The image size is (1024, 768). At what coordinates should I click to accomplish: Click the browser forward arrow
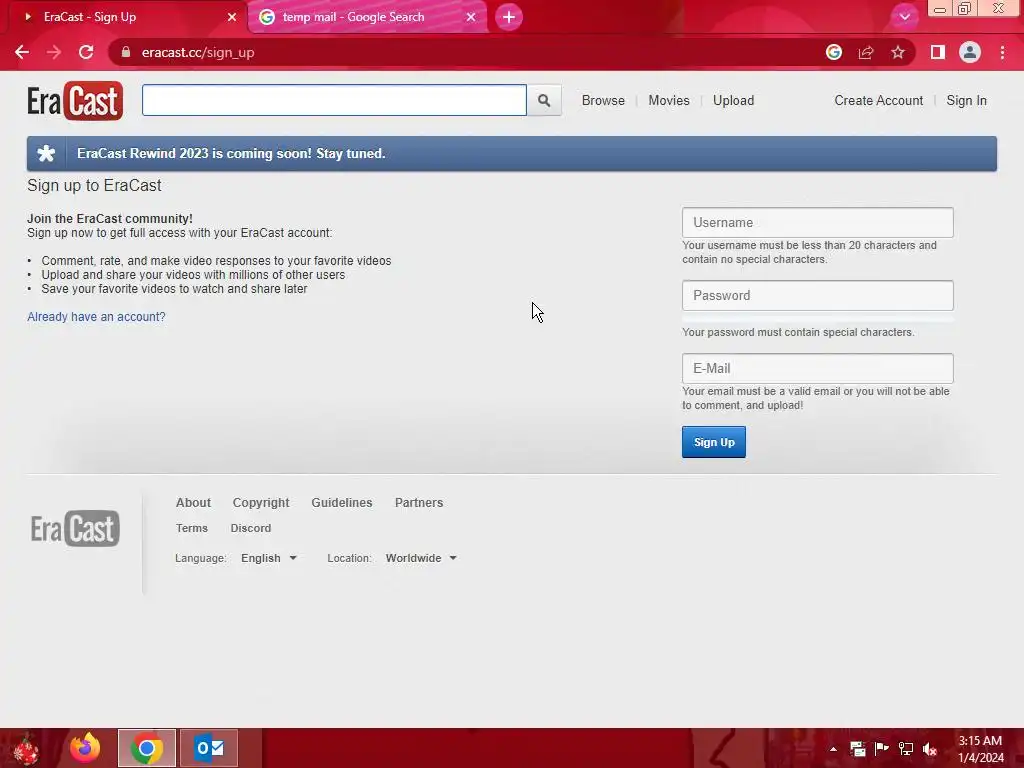click(x=54, y=52)
